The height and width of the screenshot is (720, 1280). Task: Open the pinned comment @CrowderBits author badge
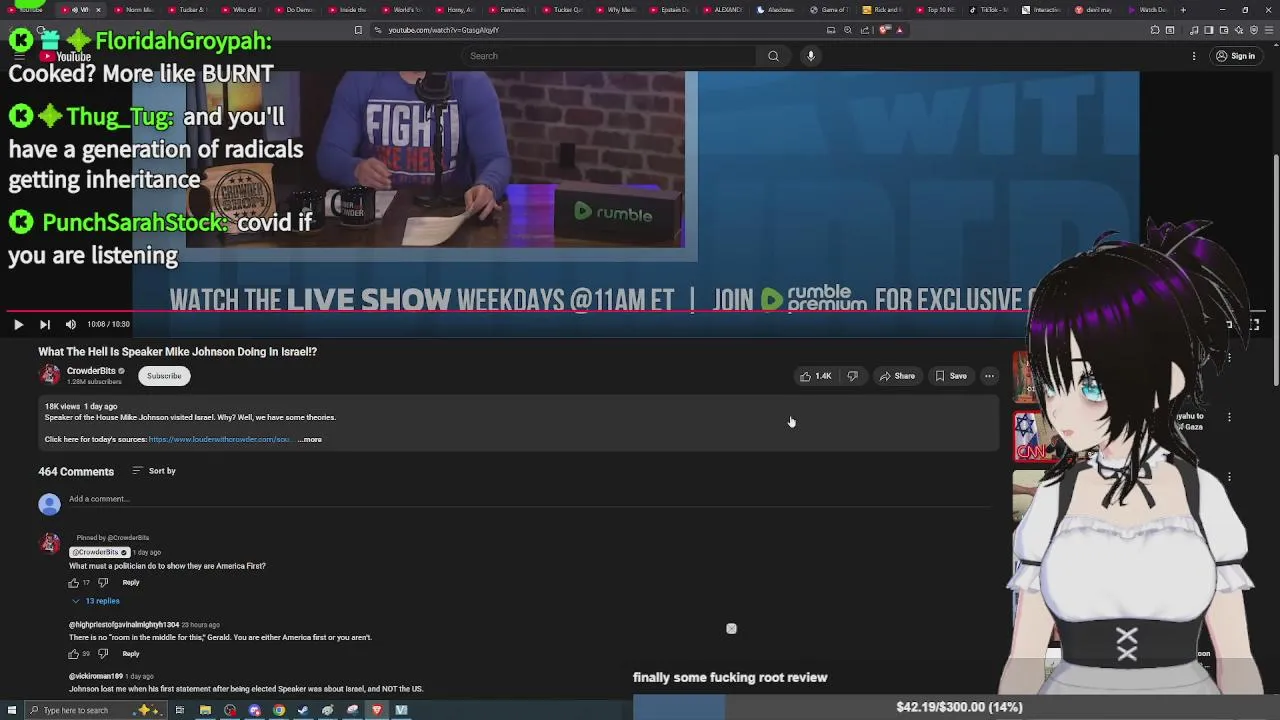pos(99,552)
